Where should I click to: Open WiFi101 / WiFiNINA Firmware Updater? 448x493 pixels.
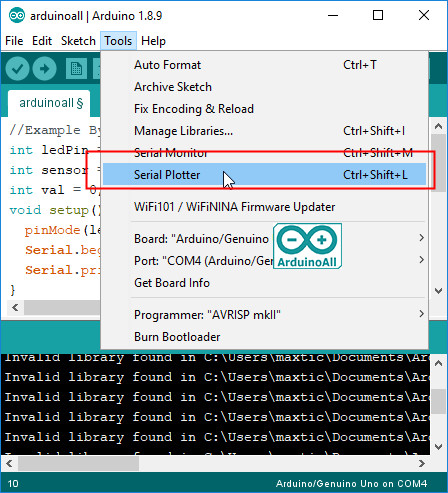[x=264, y=207]
